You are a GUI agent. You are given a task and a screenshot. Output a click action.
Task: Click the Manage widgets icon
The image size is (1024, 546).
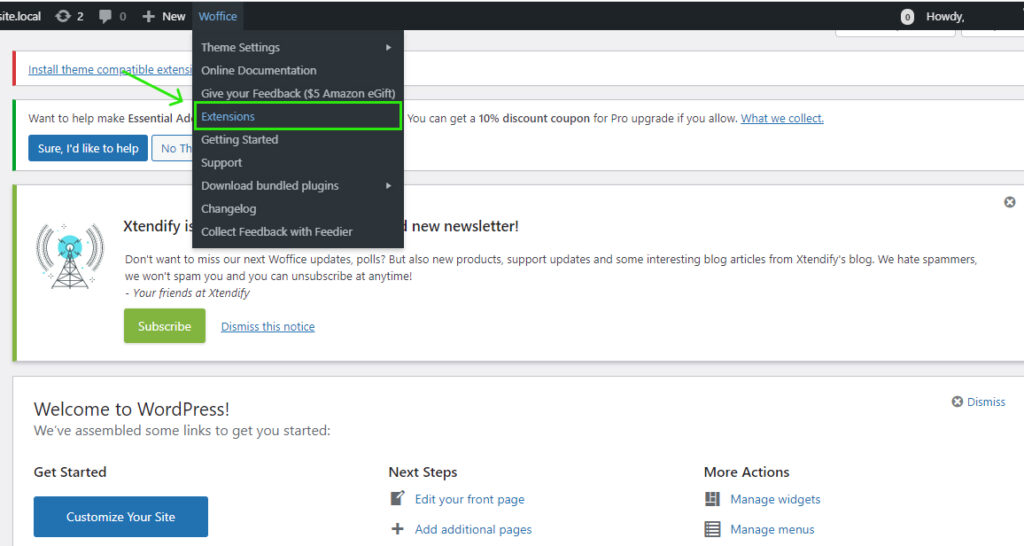712,499
